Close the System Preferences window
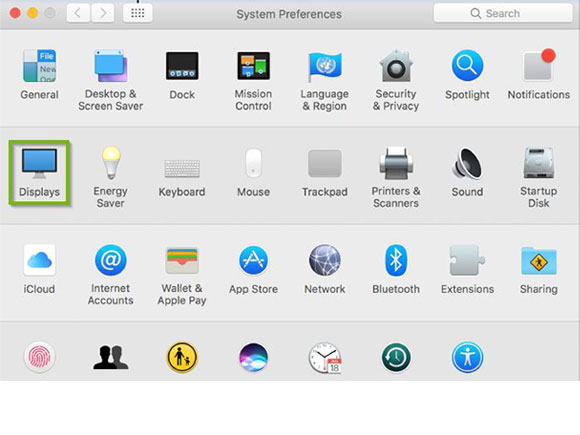 15,13
